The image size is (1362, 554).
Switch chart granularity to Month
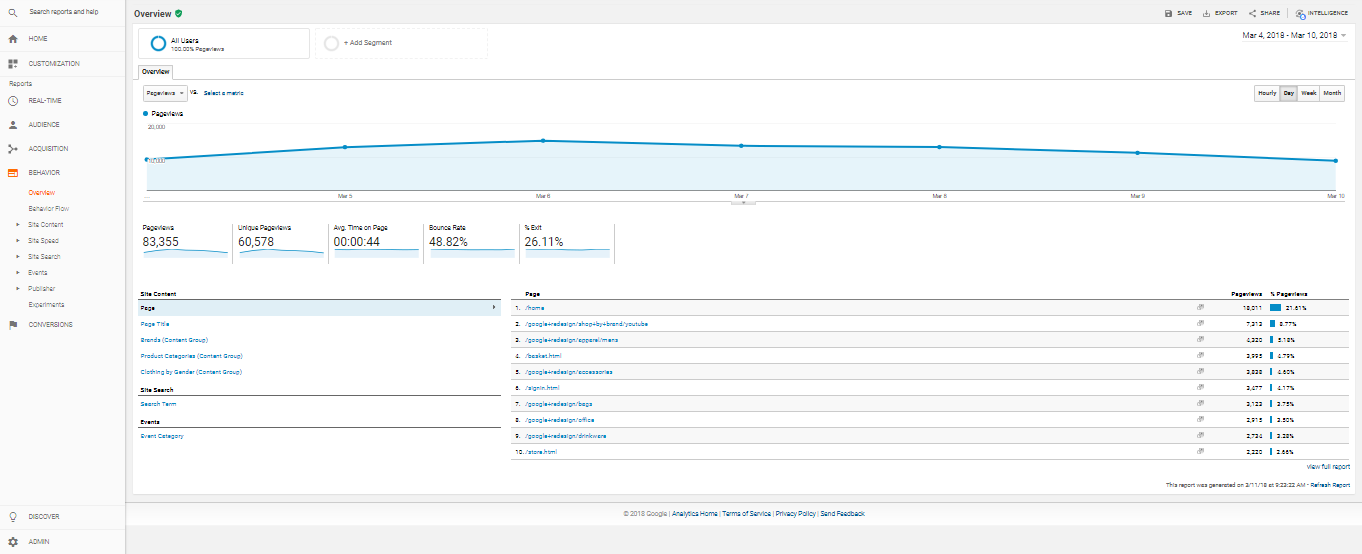pyautogui.click(x=1332, y=93)
